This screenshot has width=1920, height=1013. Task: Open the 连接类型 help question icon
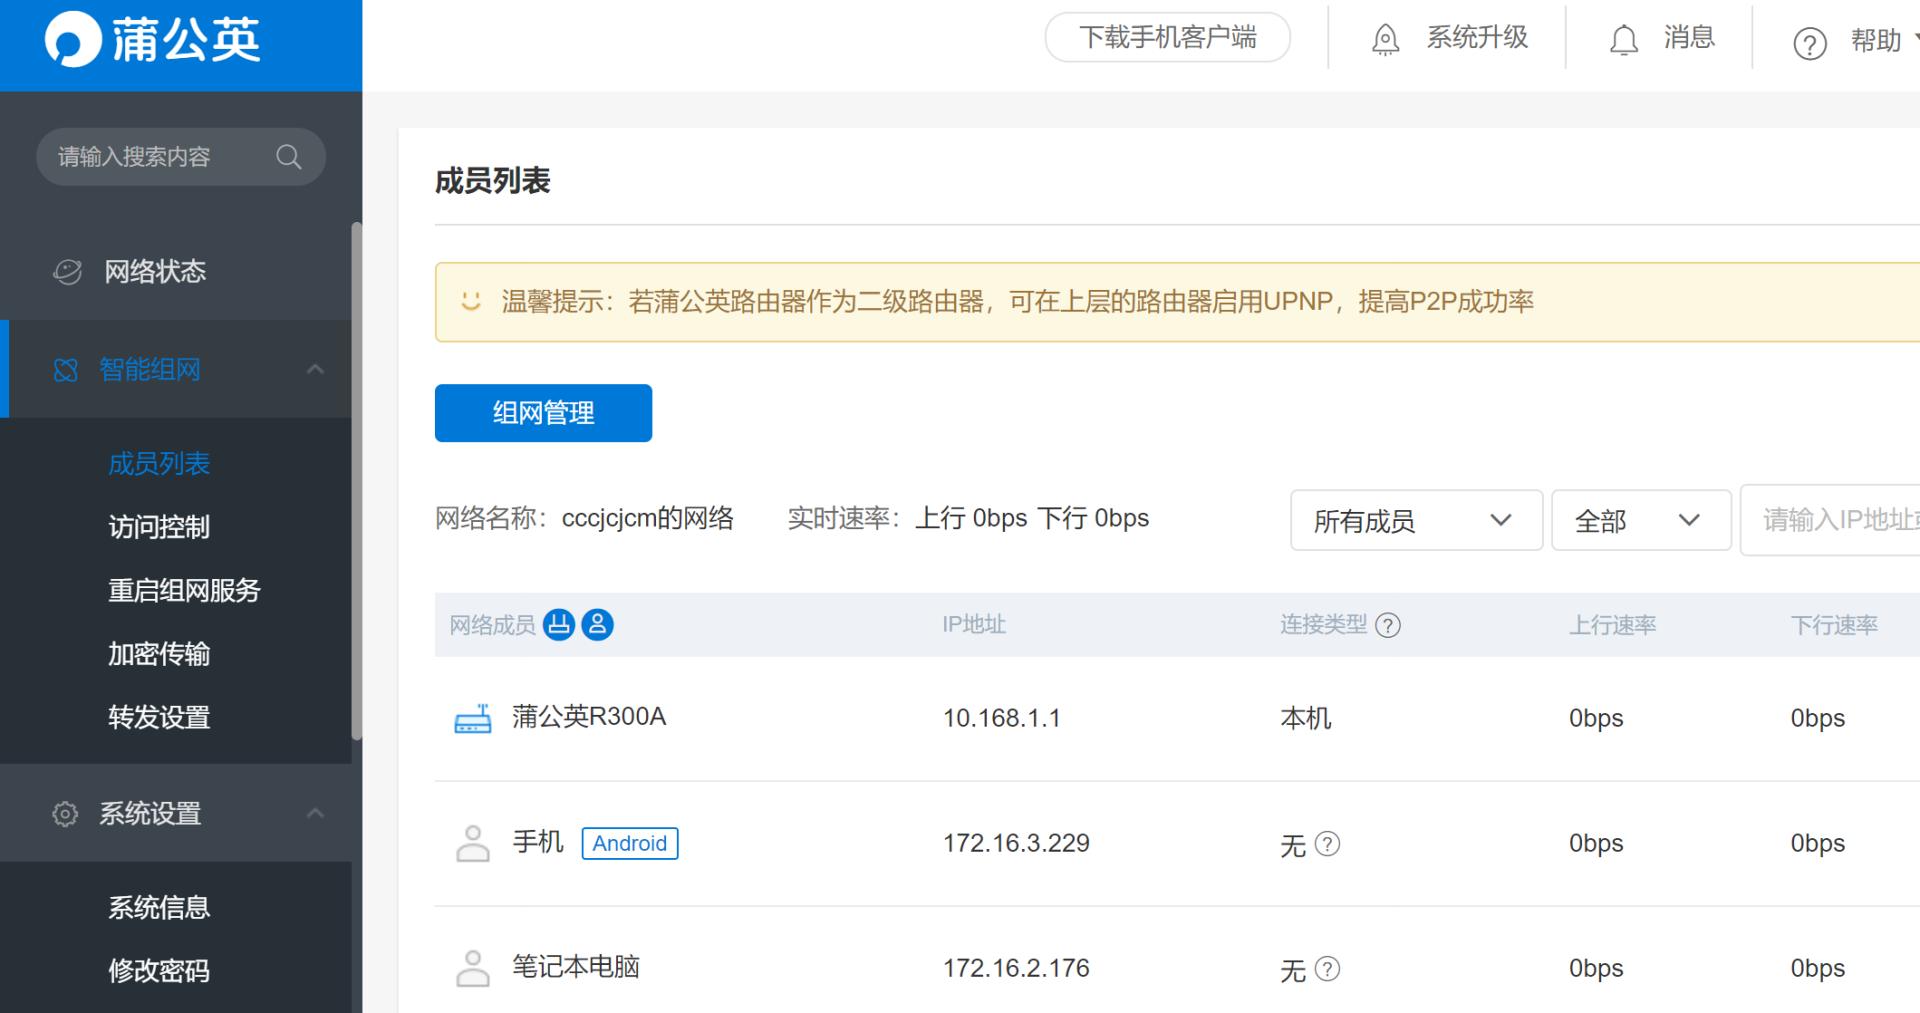click(1388, 625)
